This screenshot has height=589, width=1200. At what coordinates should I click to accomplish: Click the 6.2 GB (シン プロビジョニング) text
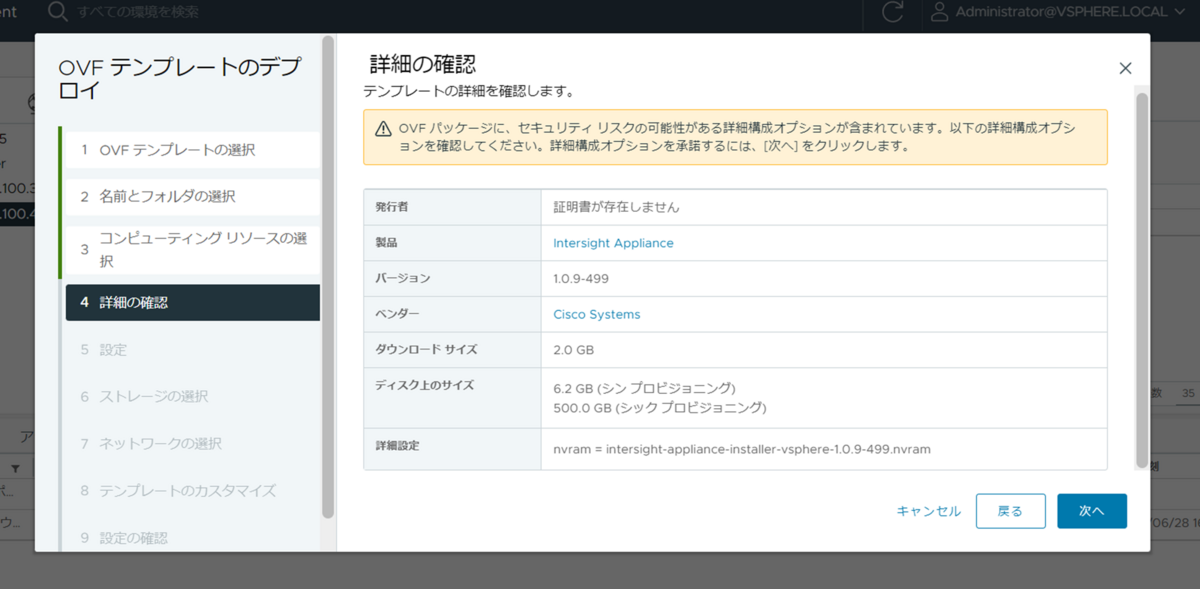point(644,388)
